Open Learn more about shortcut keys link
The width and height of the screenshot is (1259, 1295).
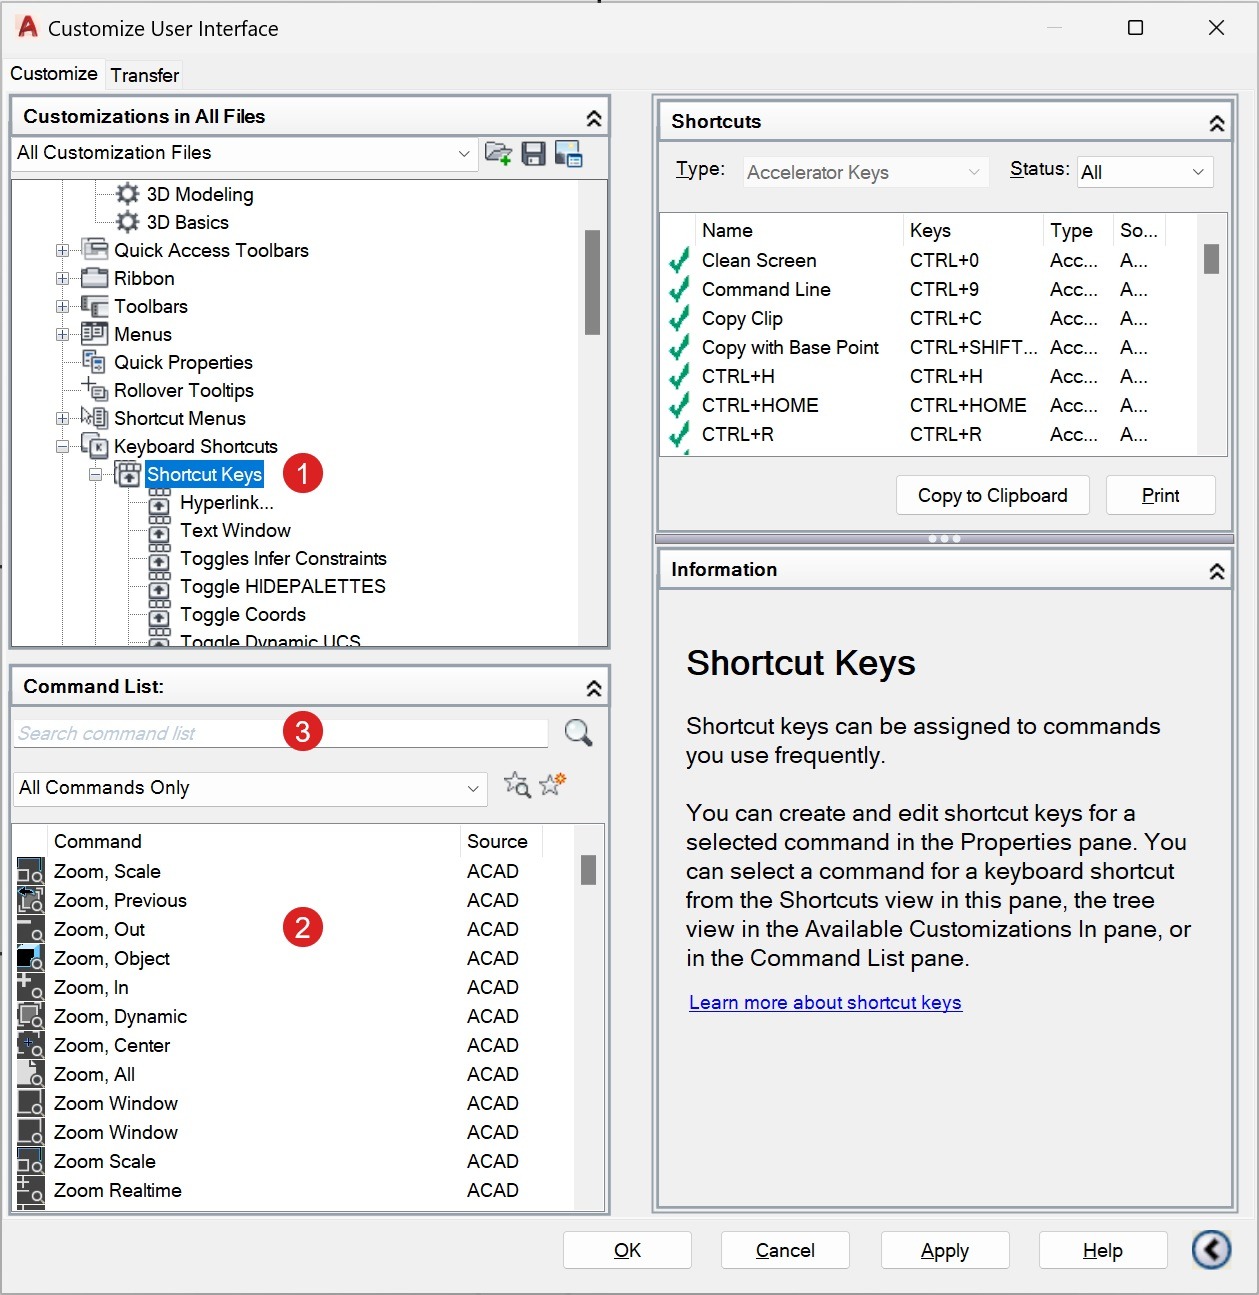[x=825, y=1002]
